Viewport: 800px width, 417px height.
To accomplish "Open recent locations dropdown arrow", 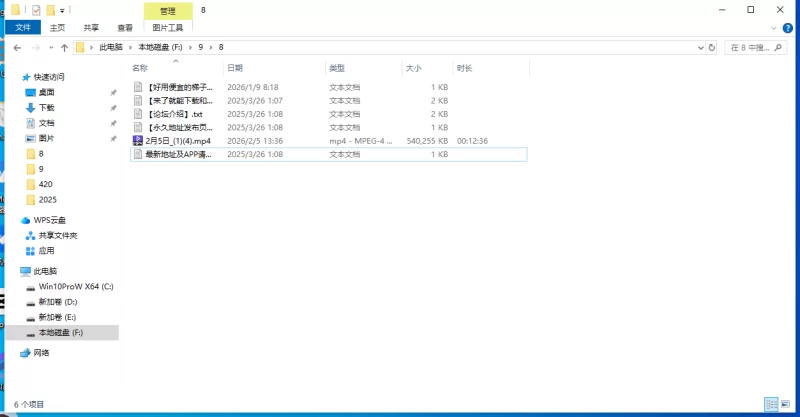I will 51,47.
